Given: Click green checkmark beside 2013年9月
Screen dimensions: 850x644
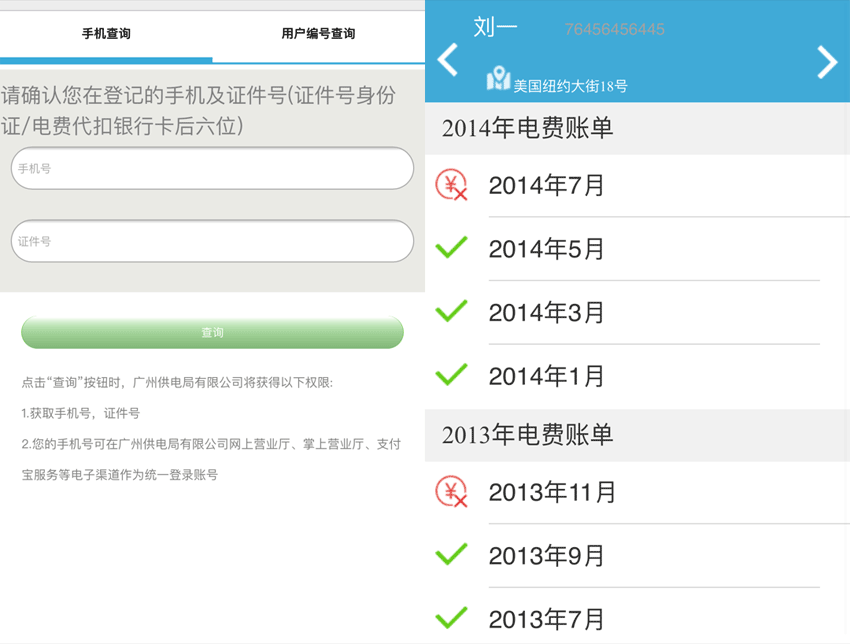Looking at the screenshot, I should pyautogui.click(x=452, y=554).
